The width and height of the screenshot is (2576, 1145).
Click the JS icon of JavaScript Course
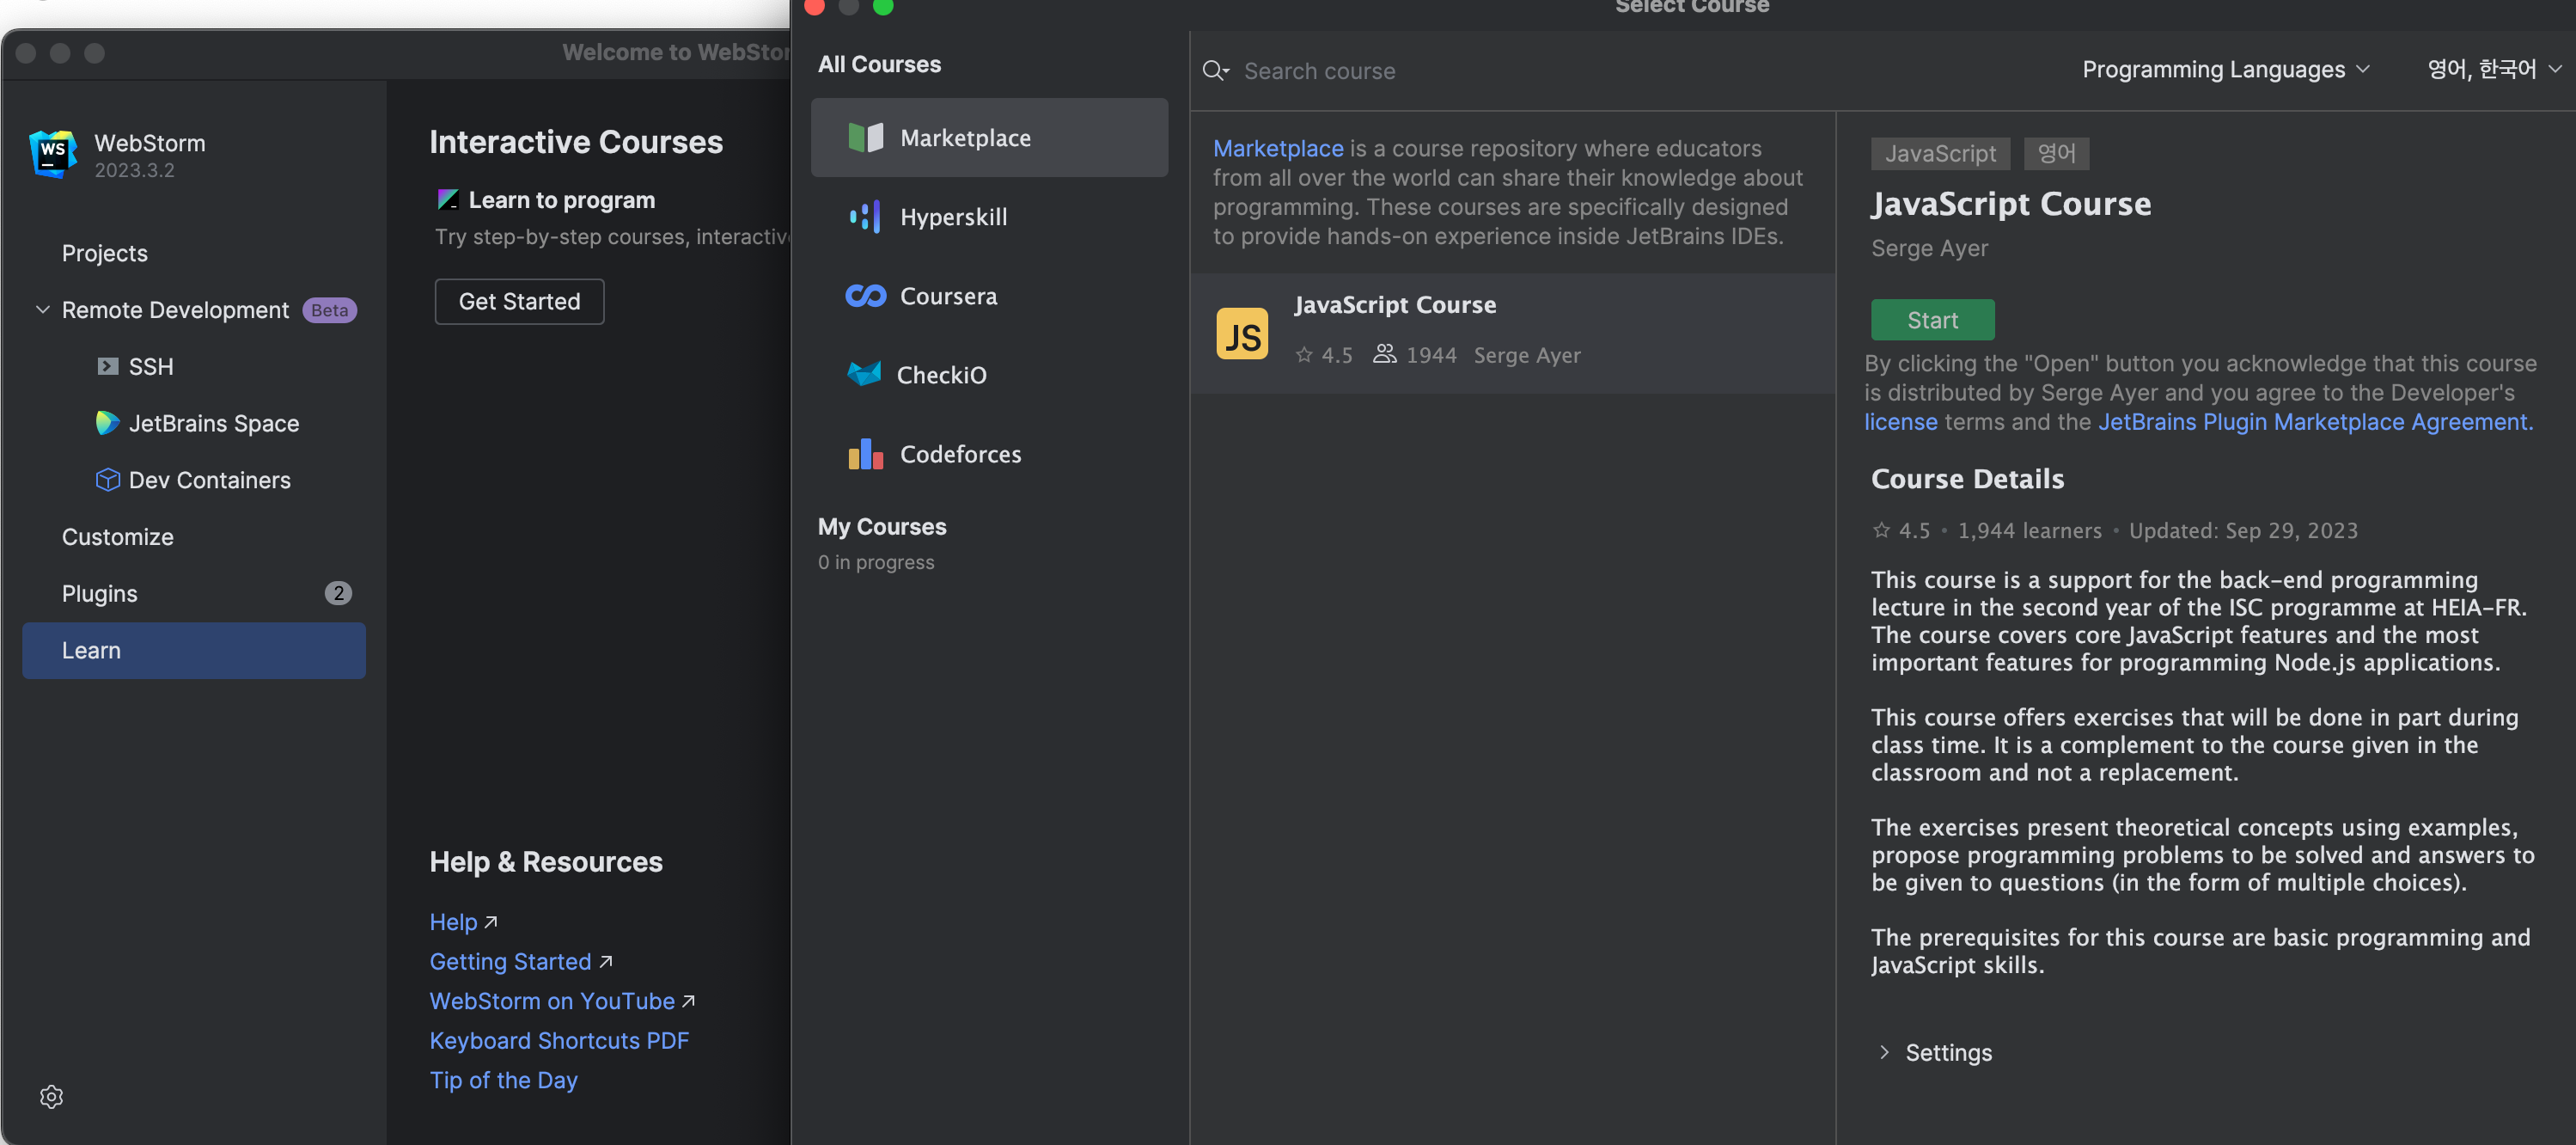click(1241, 333)
